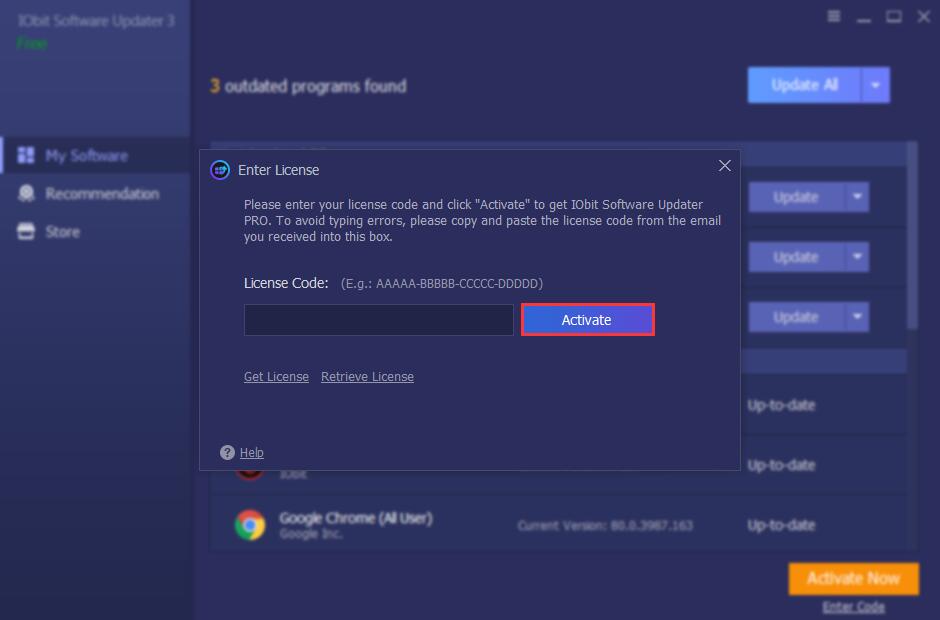Minimize the IObit Software Updater window

pos(864,18)
